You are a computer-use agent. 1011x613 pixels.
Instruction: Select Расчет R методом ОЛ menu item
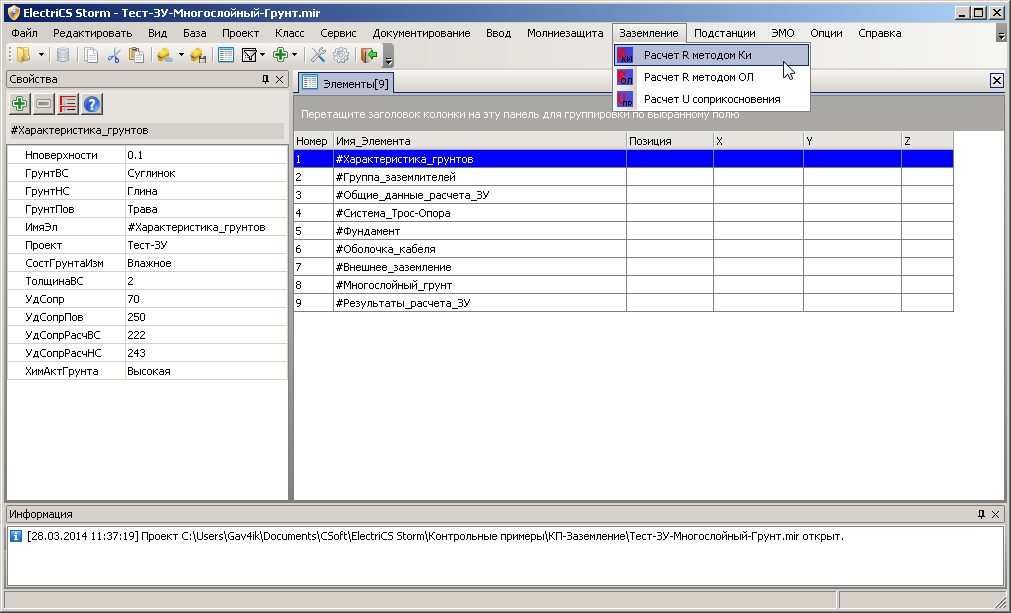point(698,77)
